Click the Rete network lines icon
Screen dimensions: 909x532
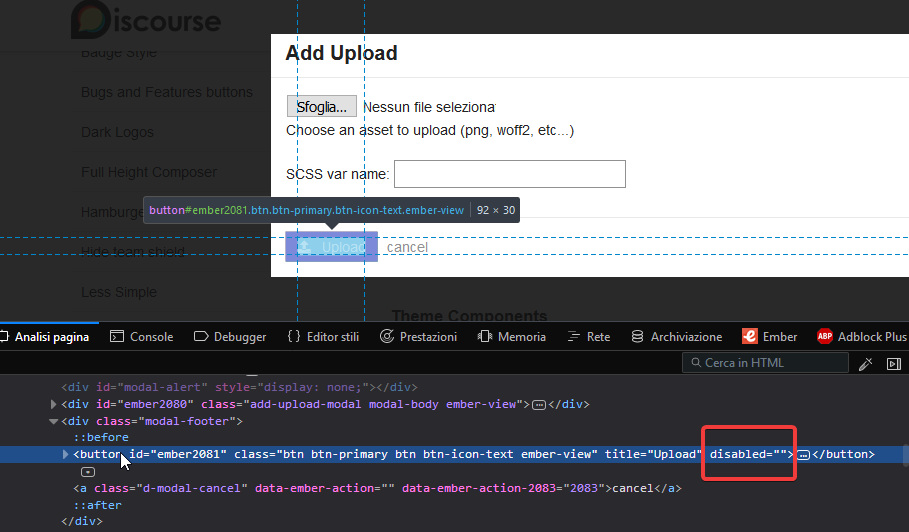click(573, 337)
